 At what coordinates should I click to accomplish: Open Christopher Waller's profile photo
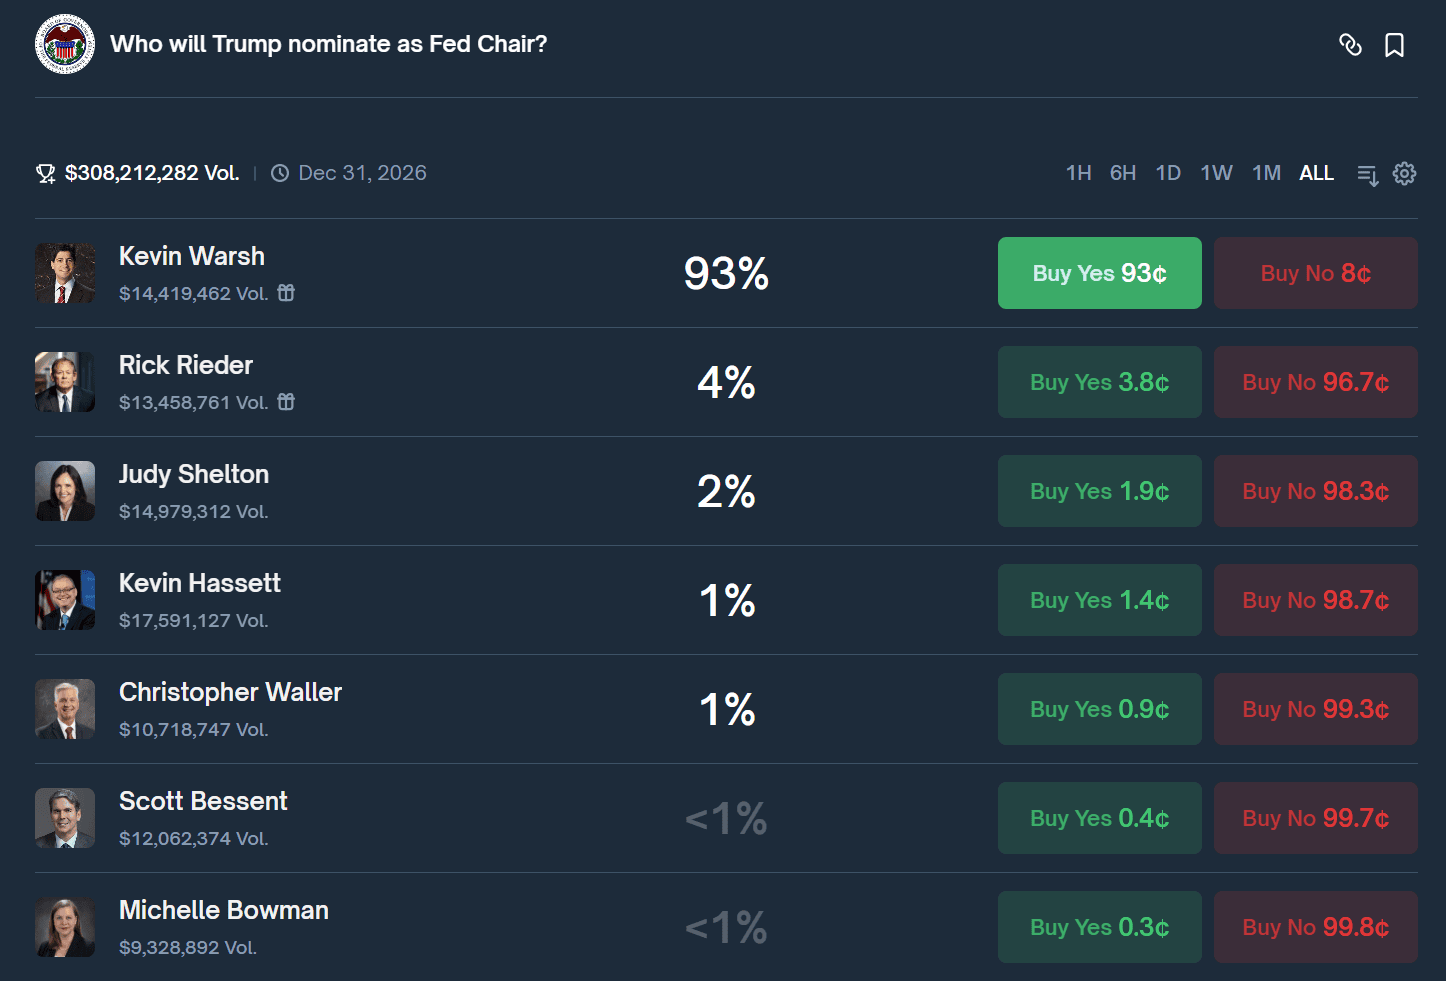coord(65,709)
